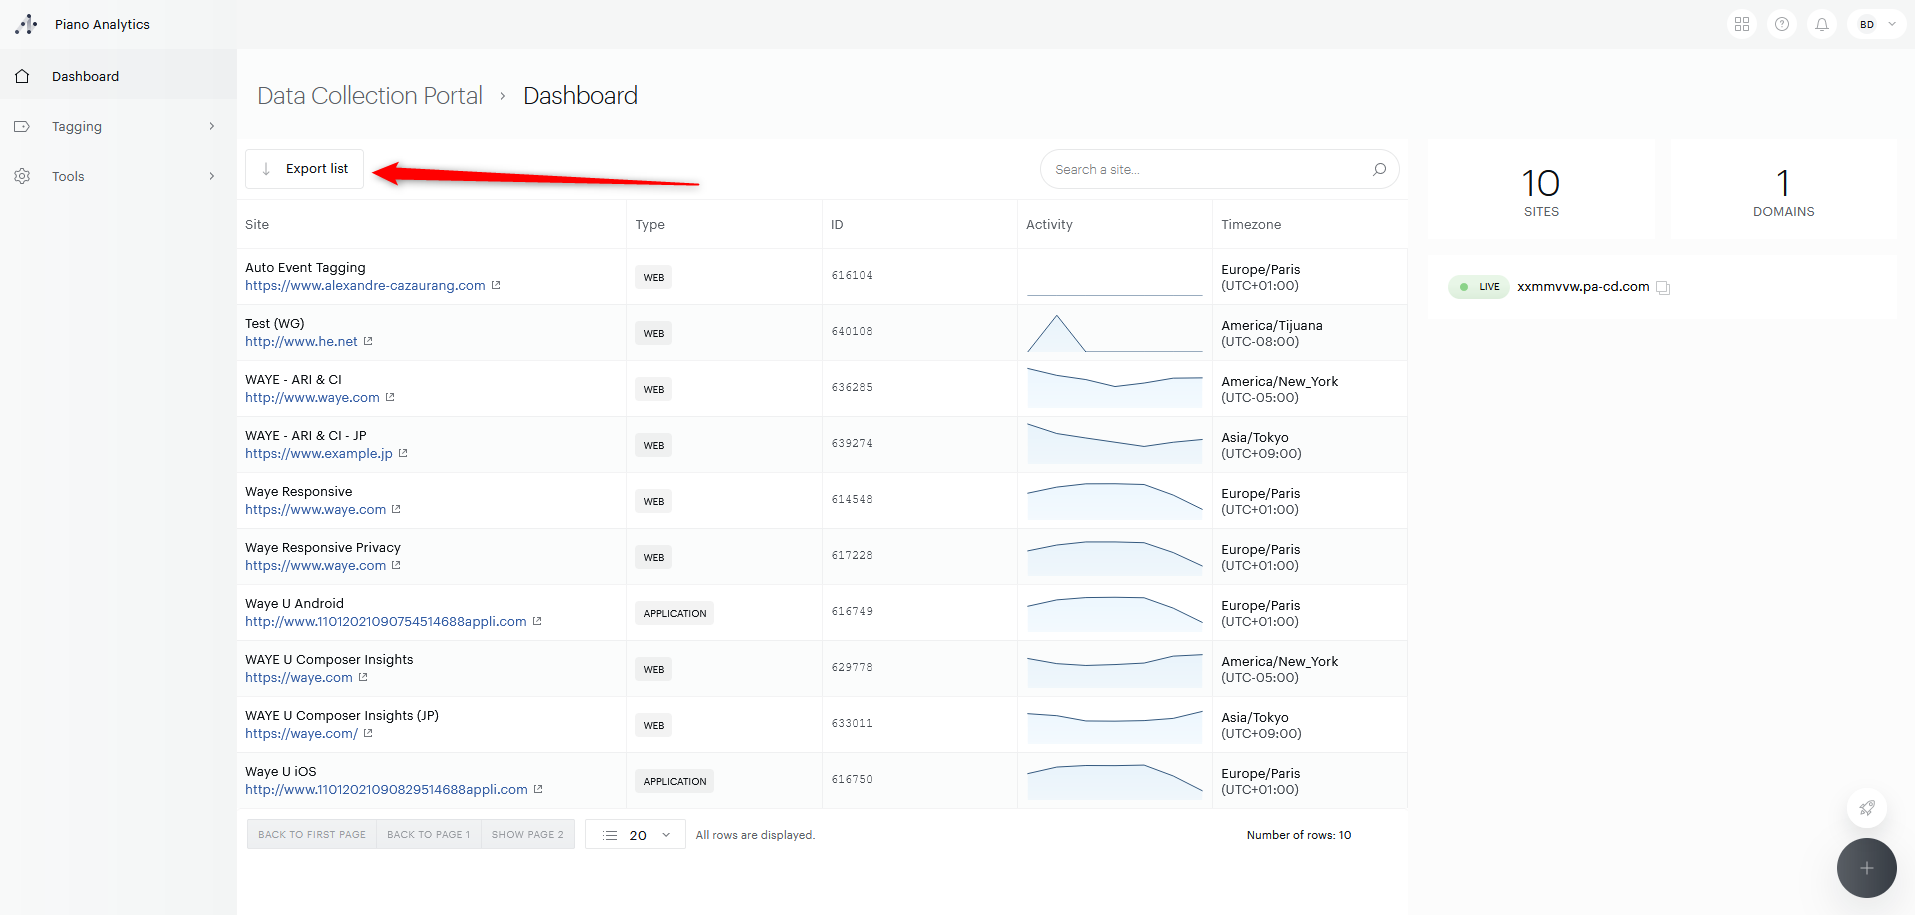Go to Data Collection Portal breadcrumb
Image resolution: width=1915 pixels, height=915 pixels.
(369, 96)
